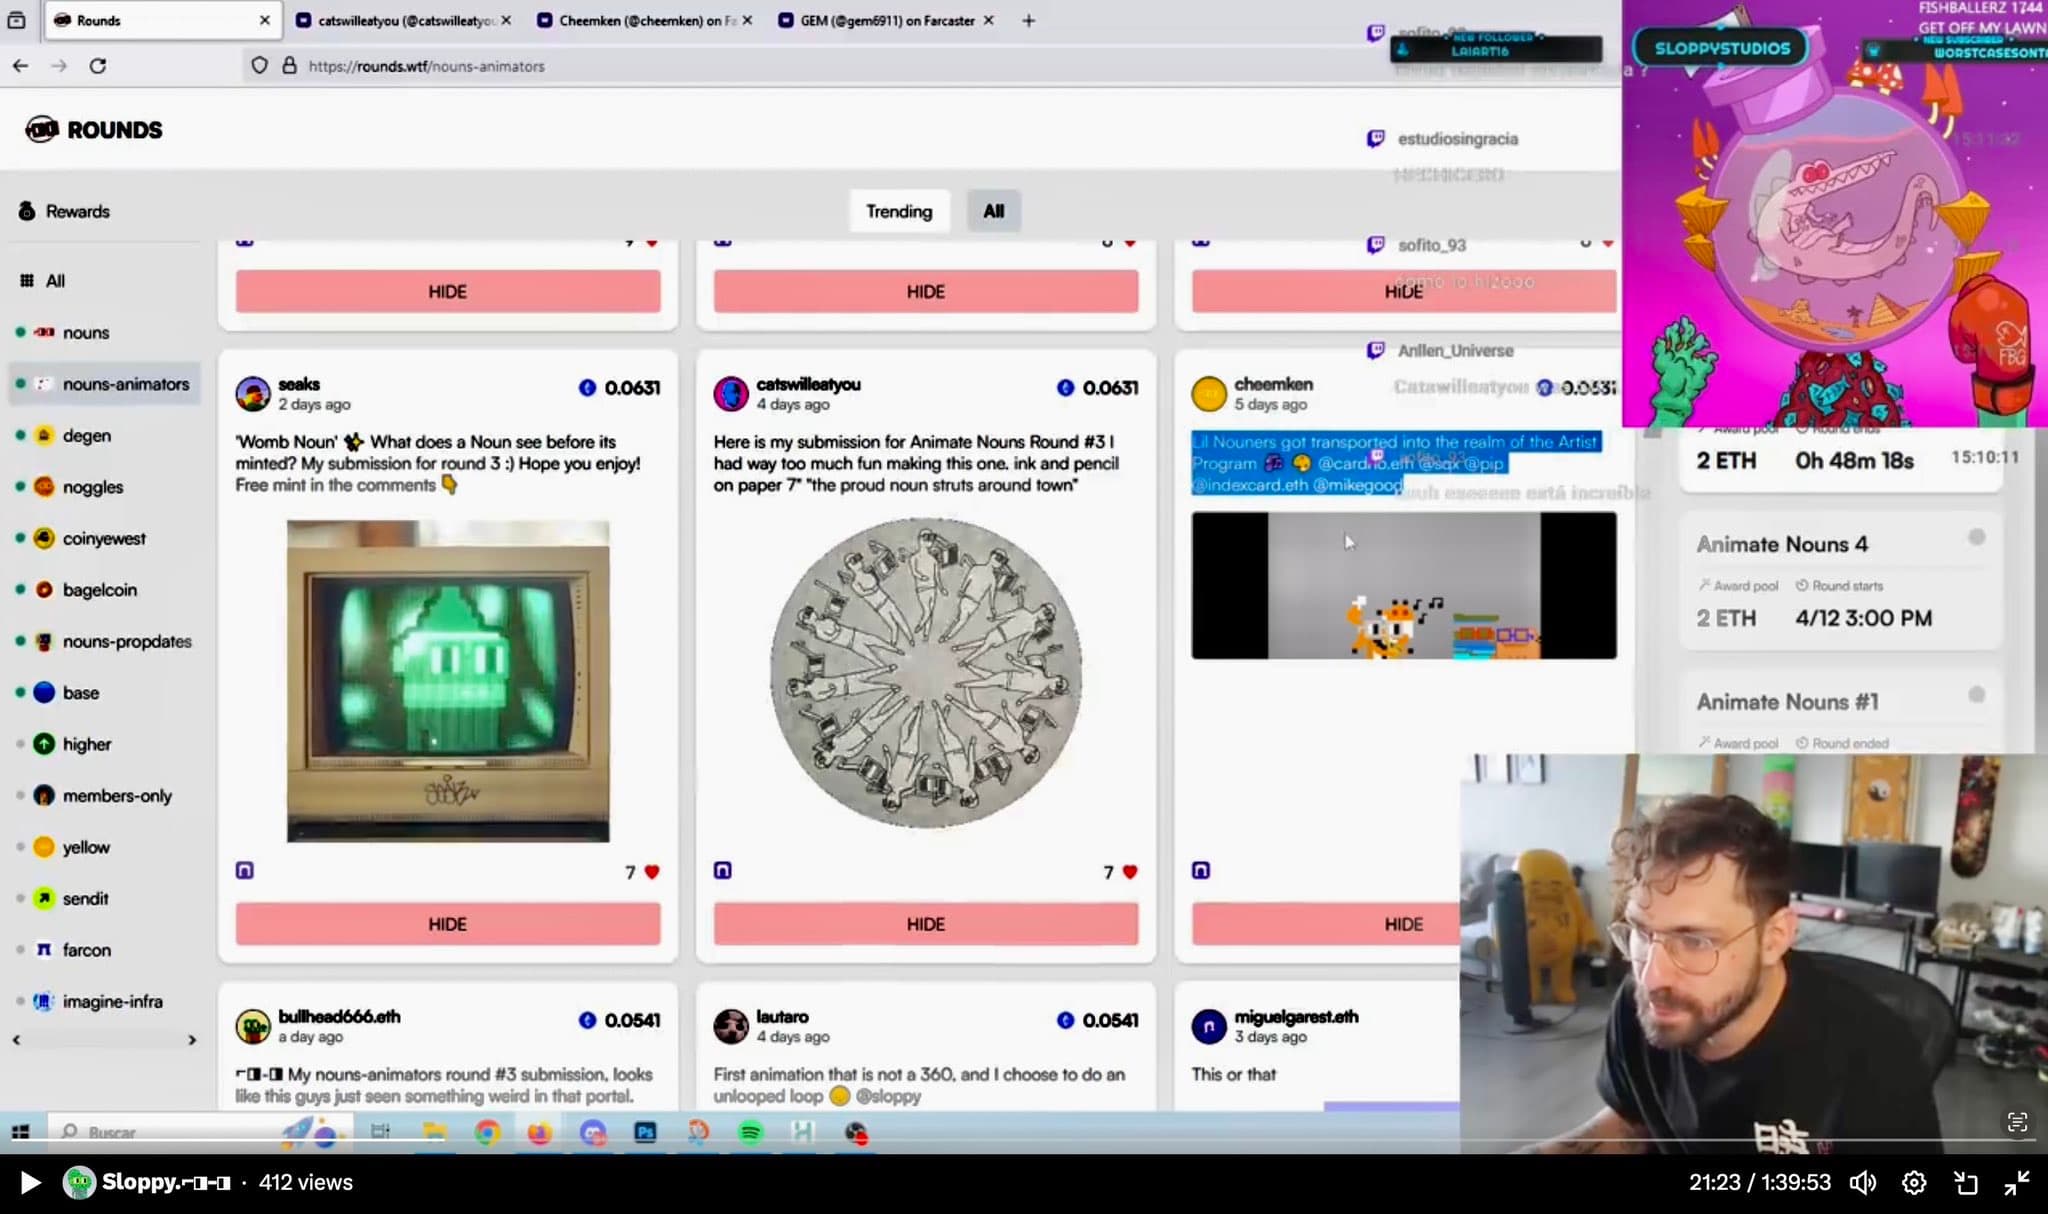Seek on the video progress bar
Image resolution: width=2048 pixels, height=1214 pixels.
pyautogui.click(x=1024, y=1141)
